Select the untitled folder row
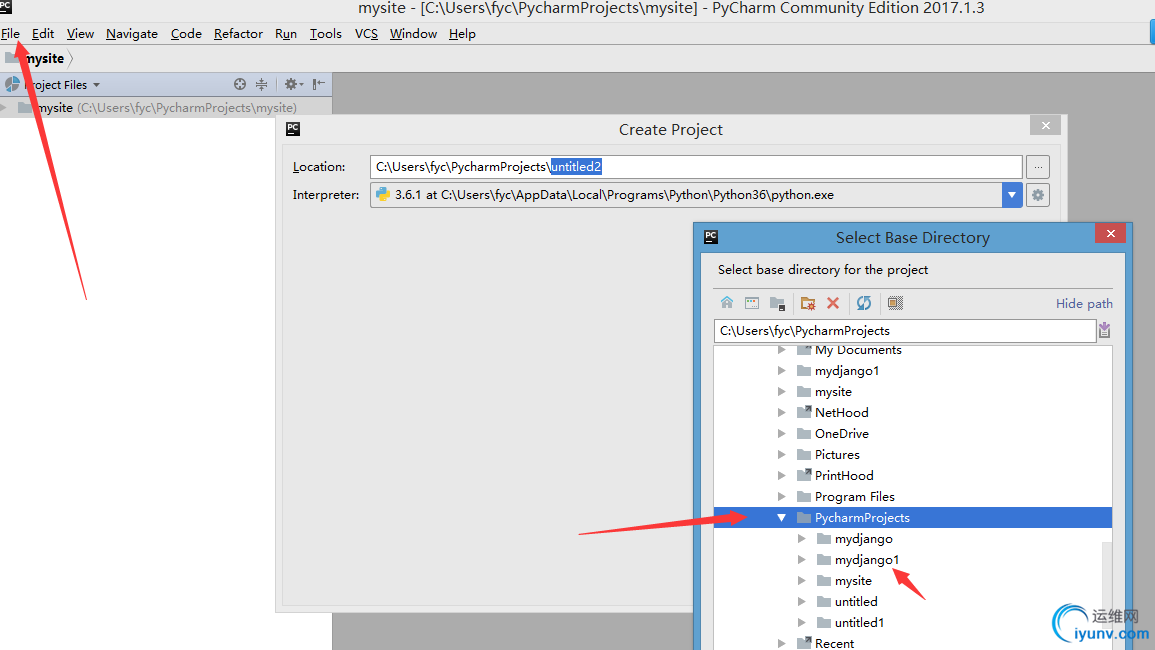This screenshot has width=1155, height=650. coord(913,601)
